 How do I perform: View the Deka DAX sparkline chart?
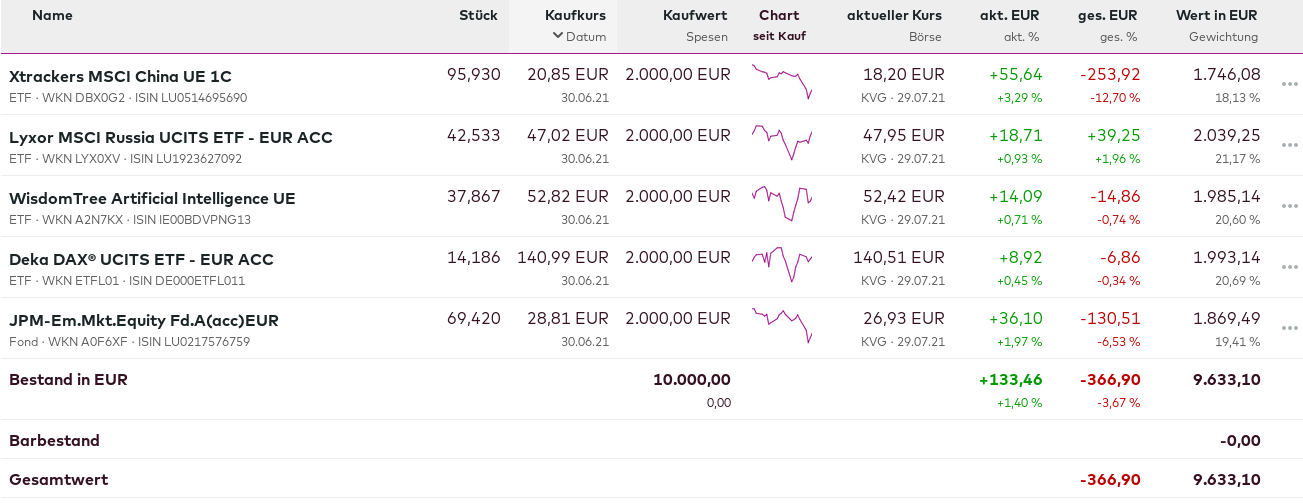point(782,265)
